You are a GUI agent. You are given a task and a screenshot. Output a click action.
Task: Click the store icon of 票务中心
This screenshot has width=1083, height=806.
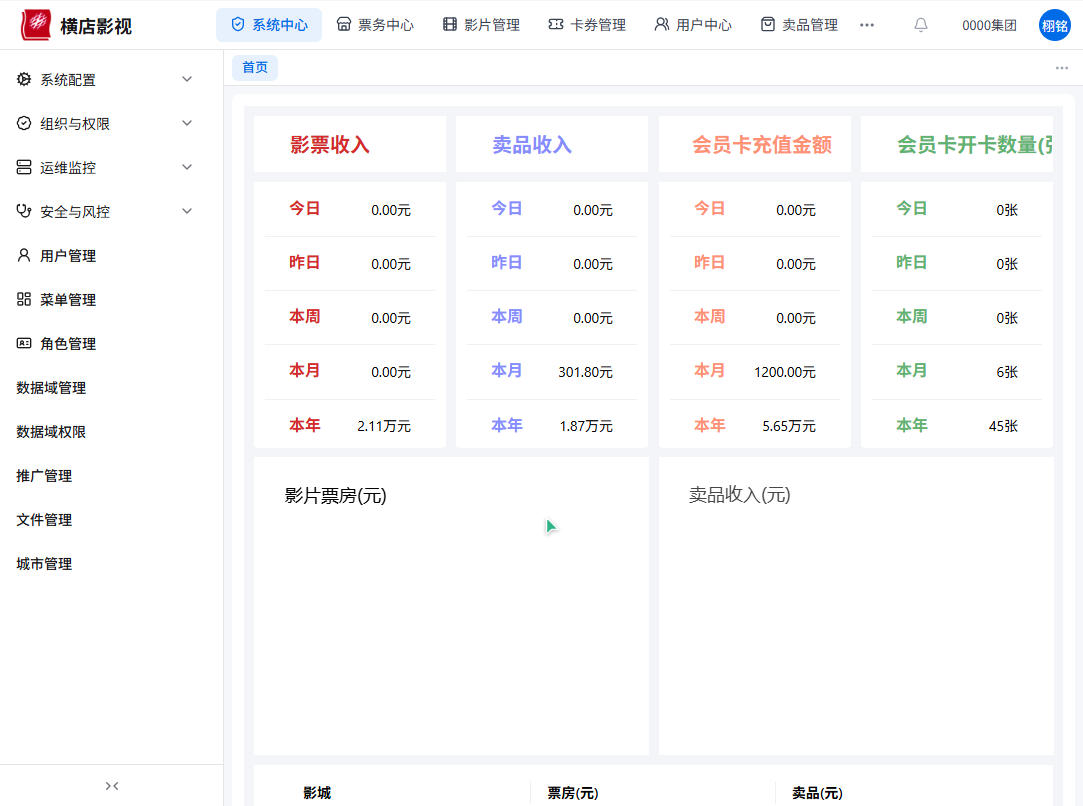(343, 25)
